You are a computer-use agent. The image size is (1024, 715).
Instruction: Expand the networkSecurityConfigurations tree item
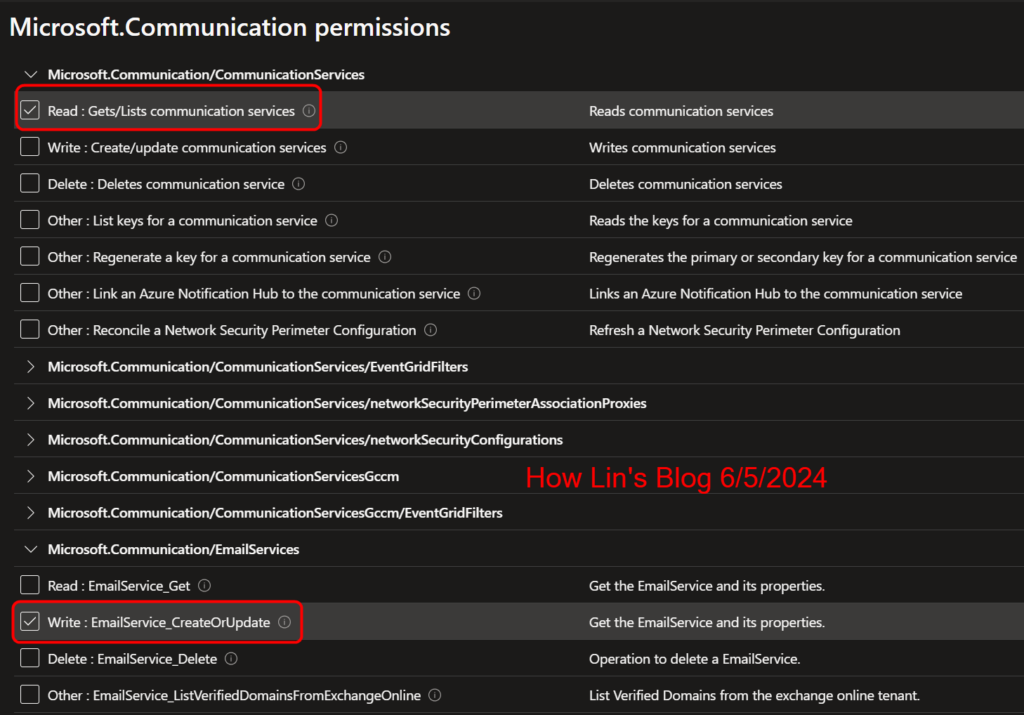(30, 439)
